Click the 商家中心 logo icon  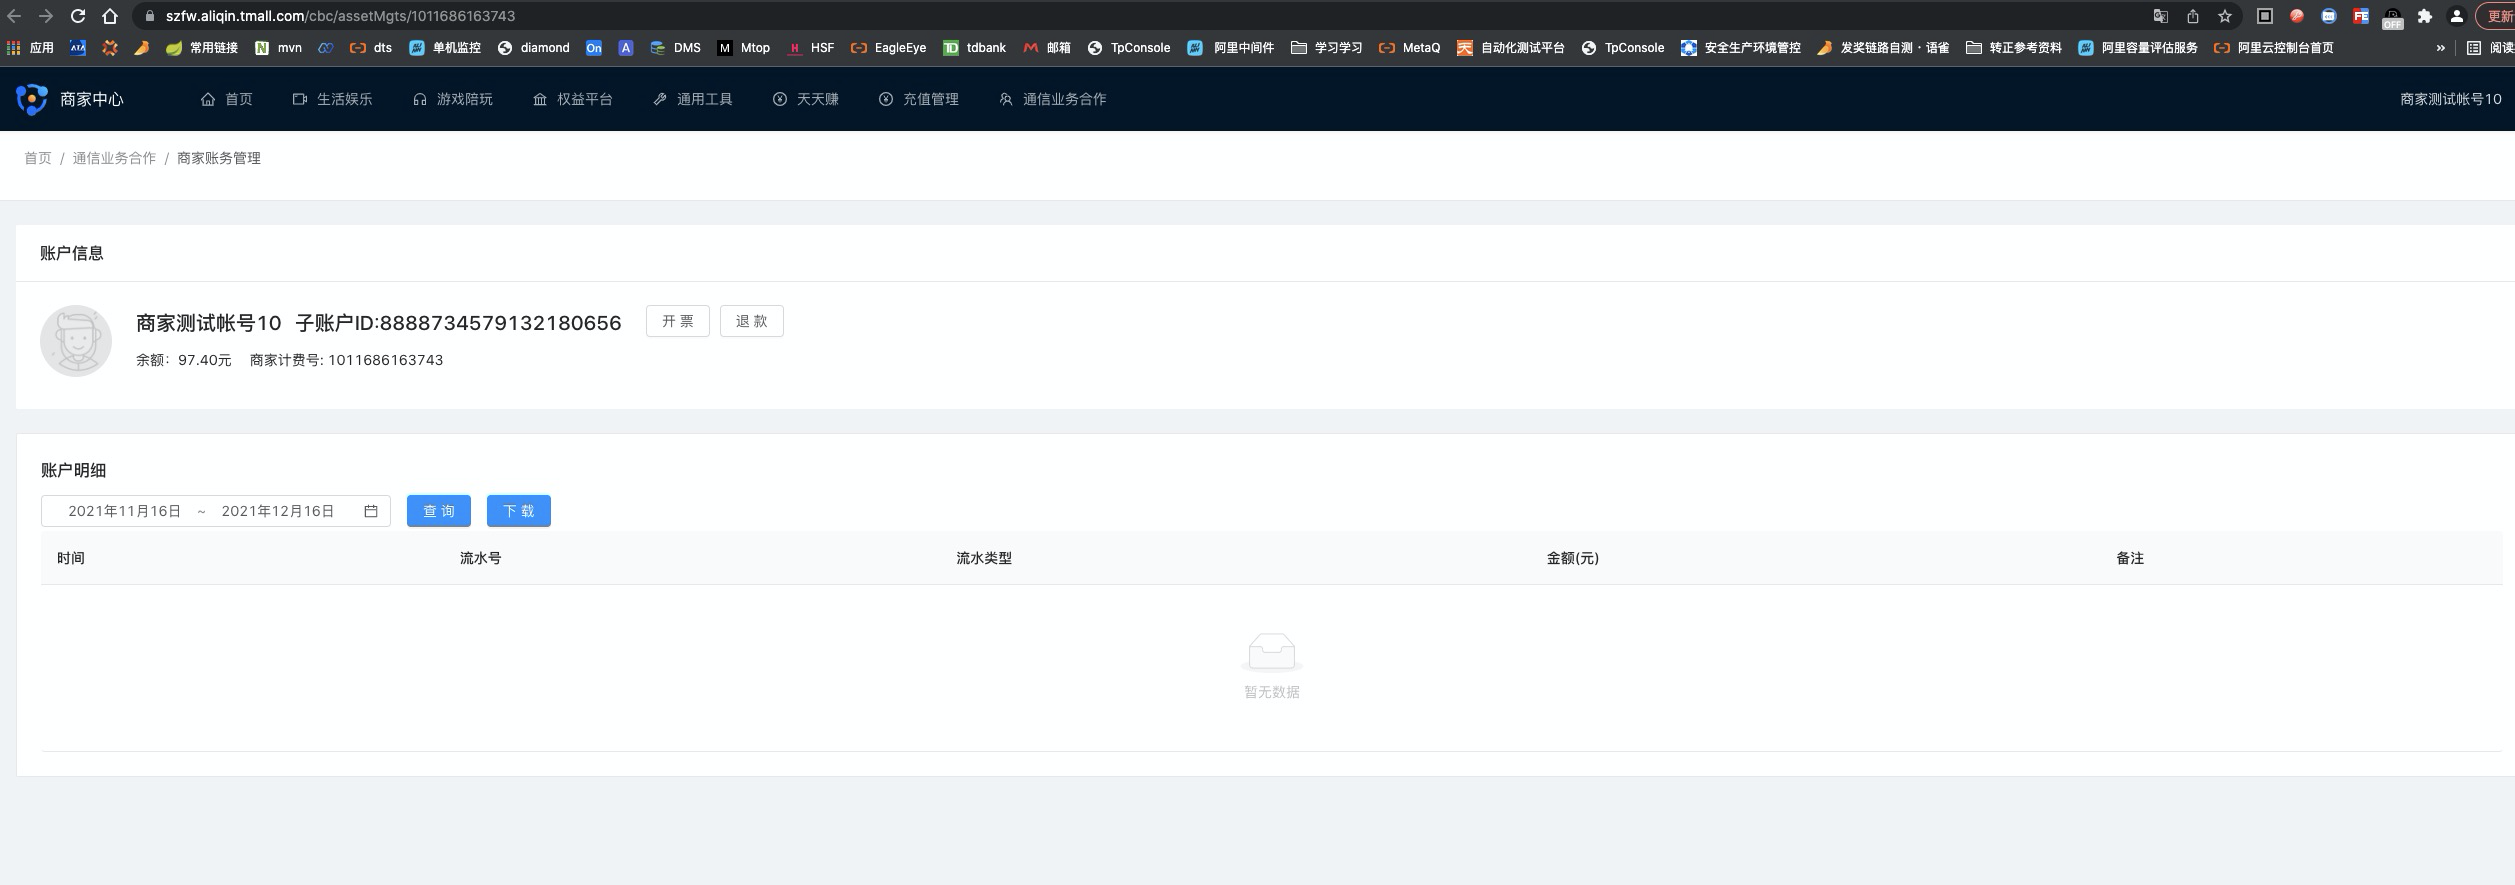pyautogui.click(x=31, y=99)
